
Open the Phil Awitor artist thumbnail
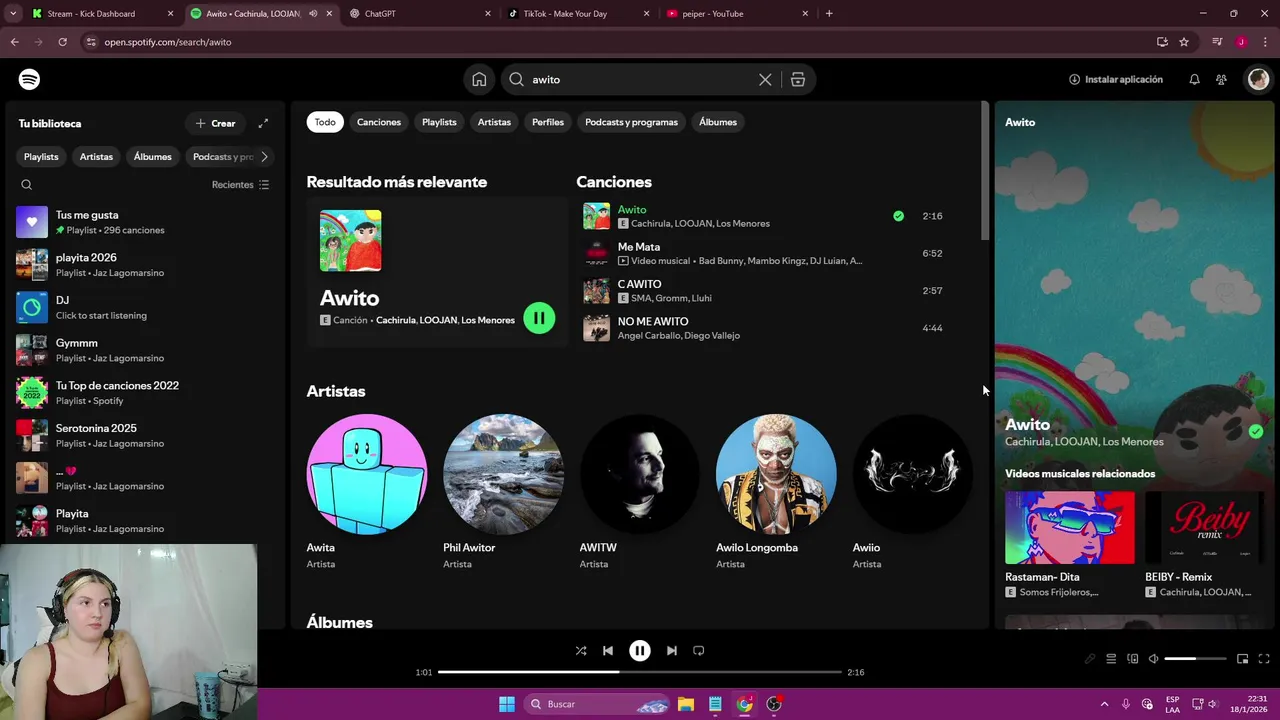tap(503, 474)
